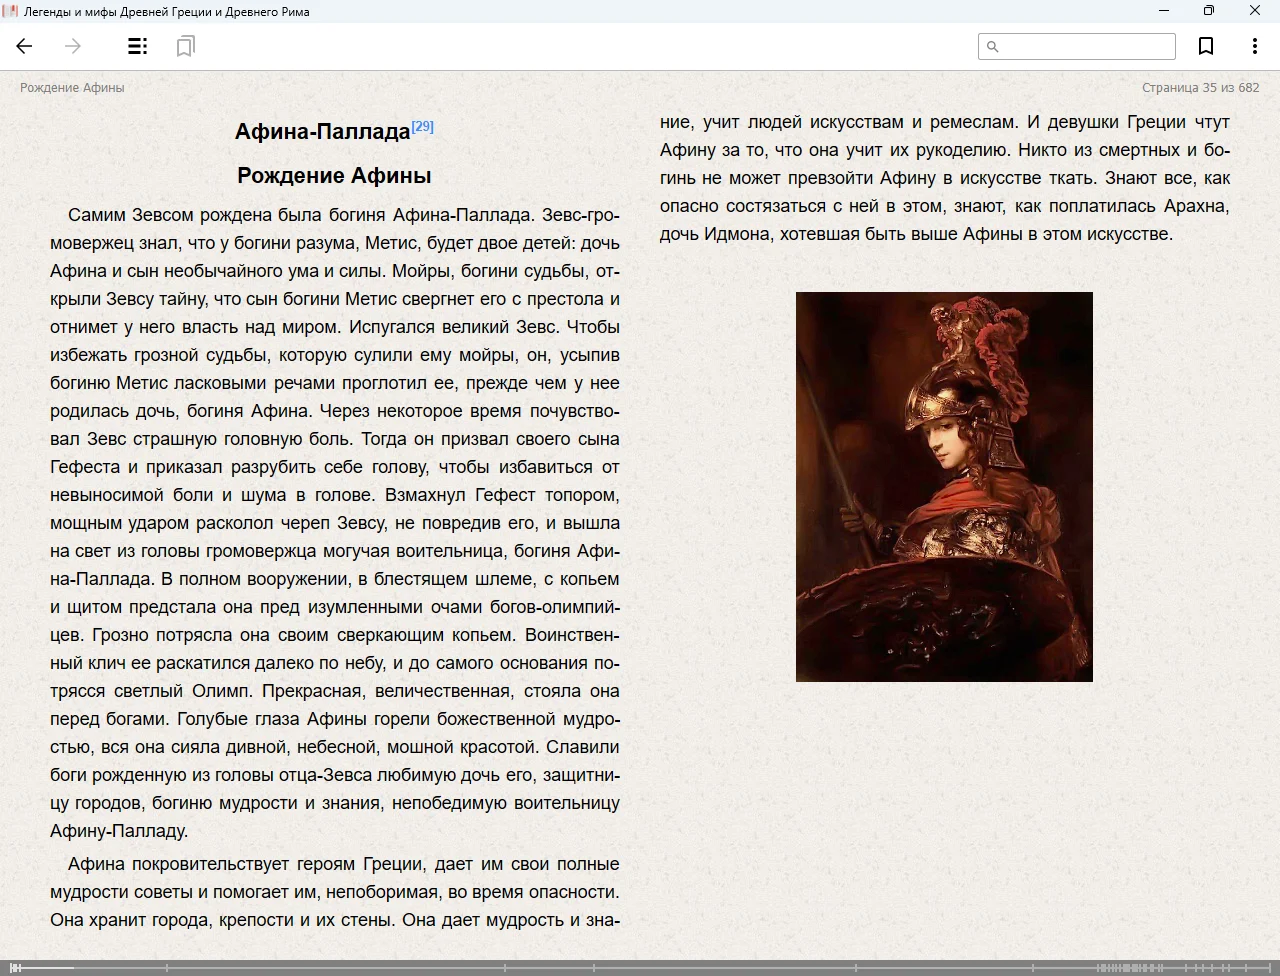Click the magnifier icon in search box
Viewport: 1280px width, 976px height.
993,46
